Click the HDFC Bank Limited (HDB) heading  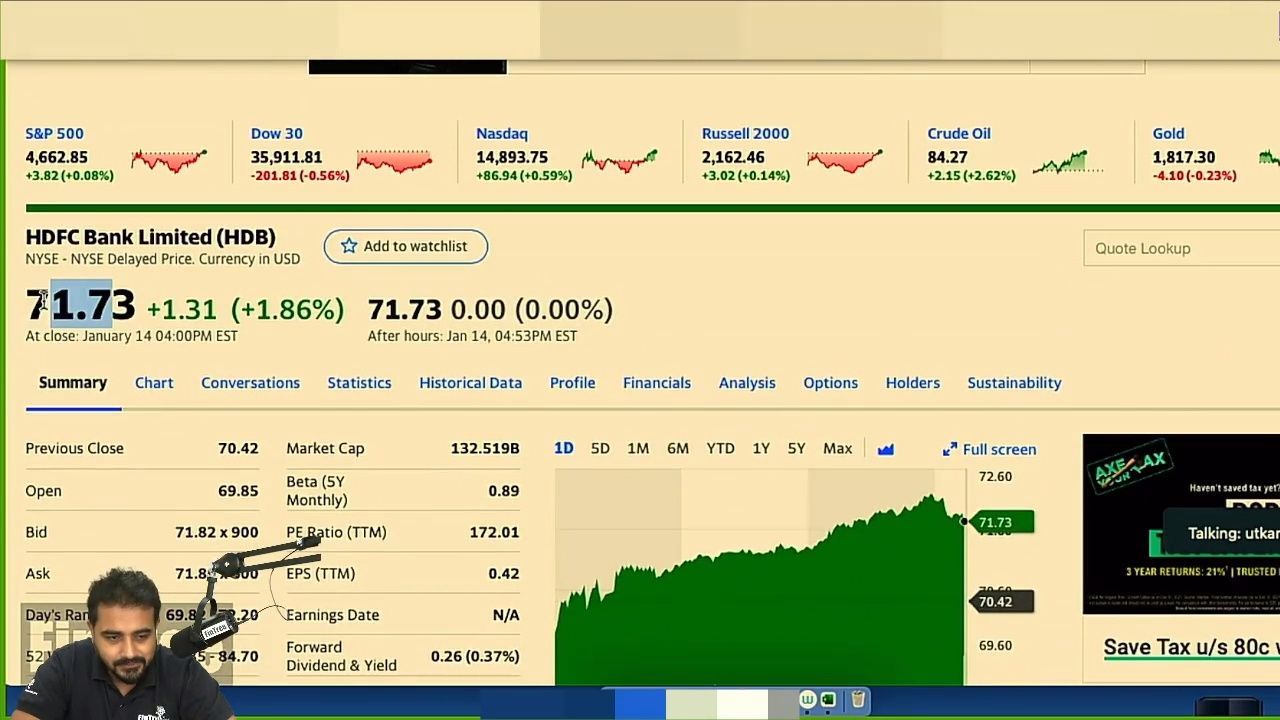150,238
